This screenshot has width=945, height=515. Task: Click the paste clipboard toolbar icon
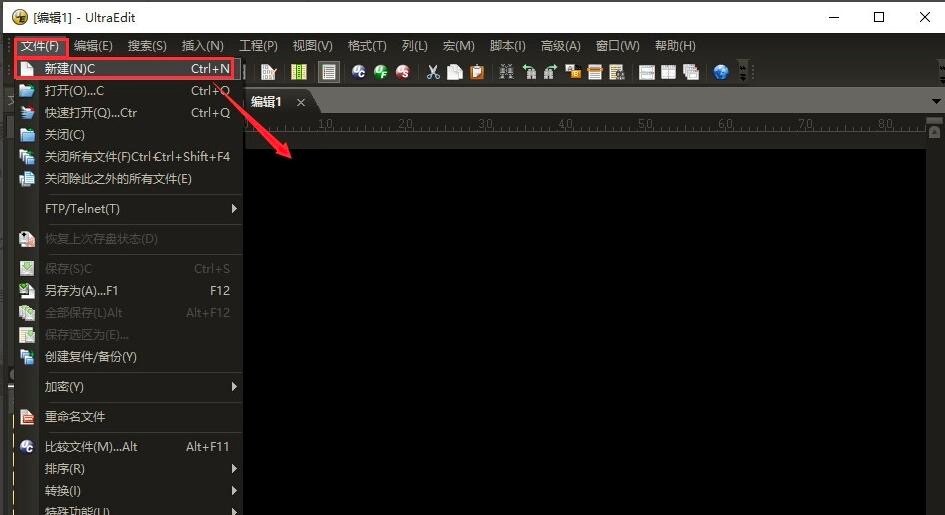pos(477,72)
